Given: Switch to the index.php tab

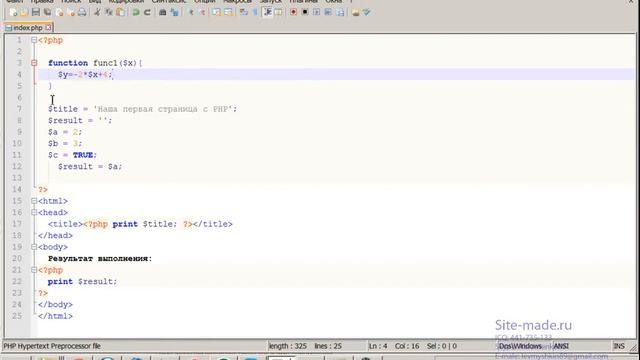Looking at the screenshot, I should (28, 28).
